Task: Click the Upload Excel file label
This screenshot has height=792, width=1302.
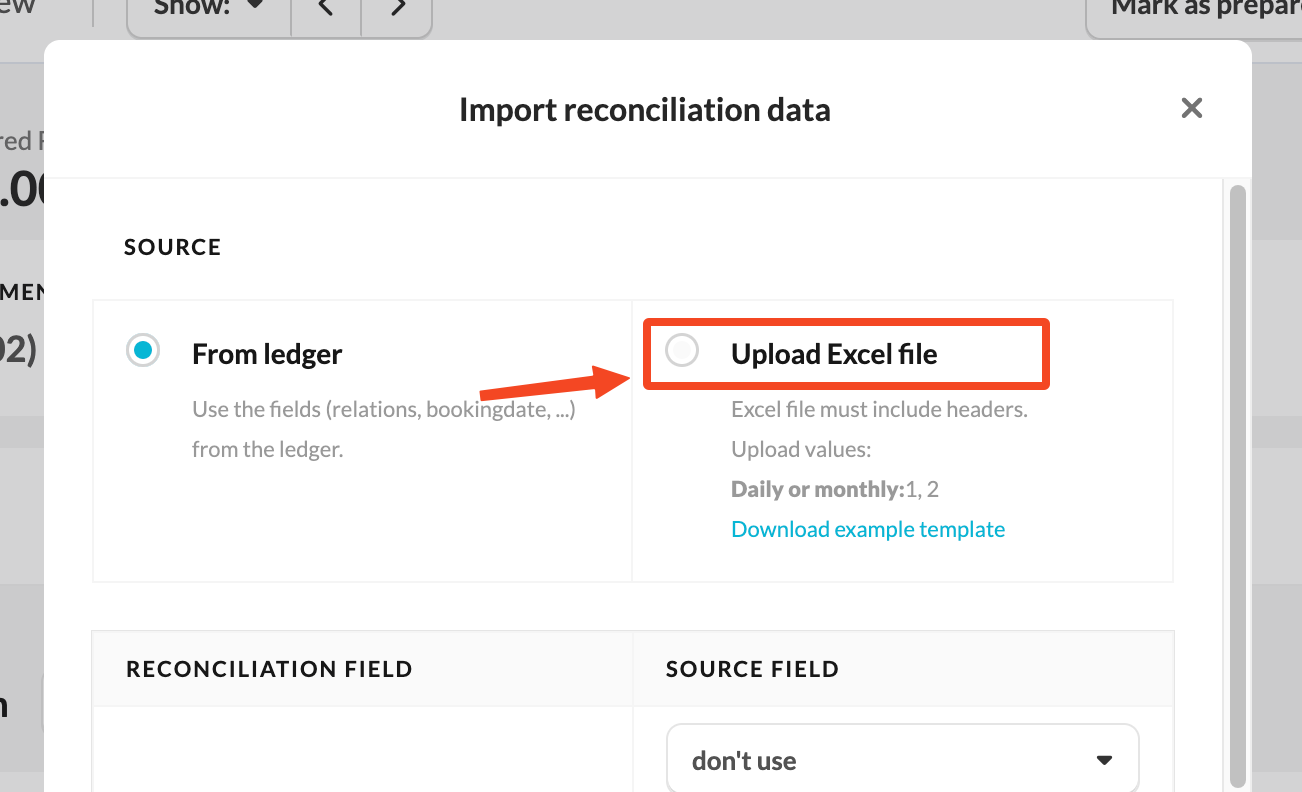Action: [834, 354]
